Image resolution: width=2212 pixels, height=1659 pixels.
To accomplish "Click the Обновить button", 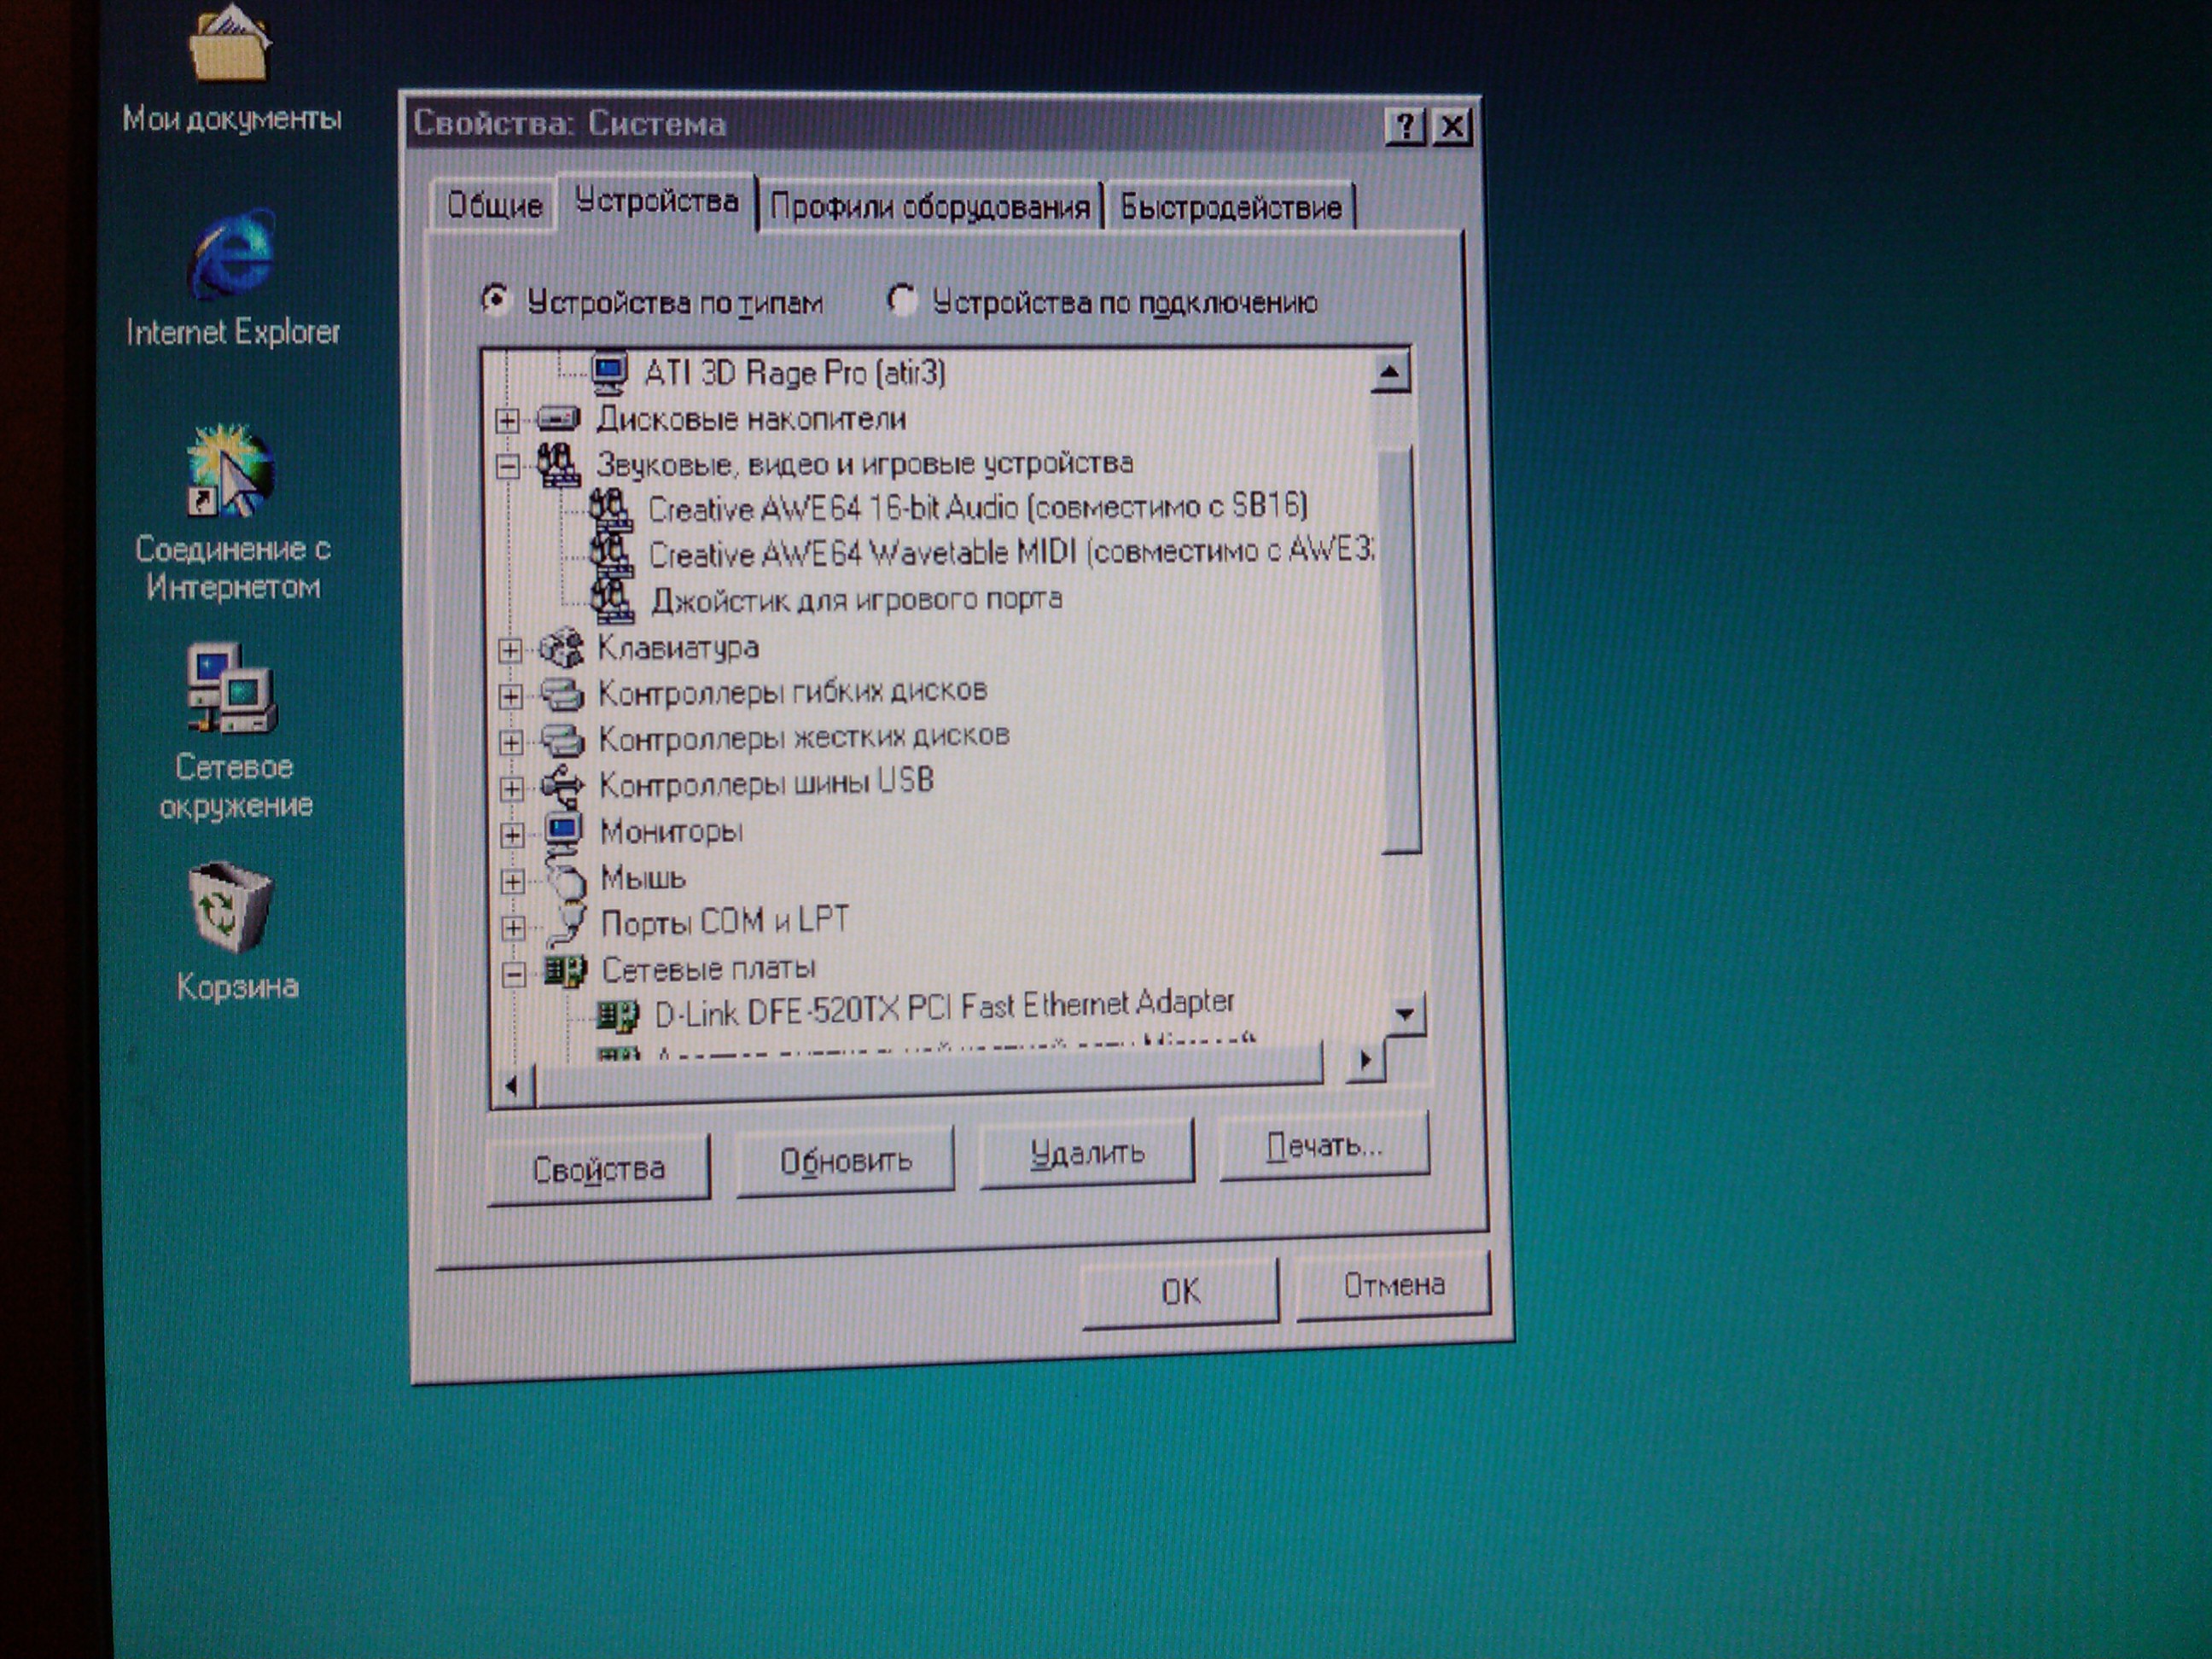I will [846, 1161].
